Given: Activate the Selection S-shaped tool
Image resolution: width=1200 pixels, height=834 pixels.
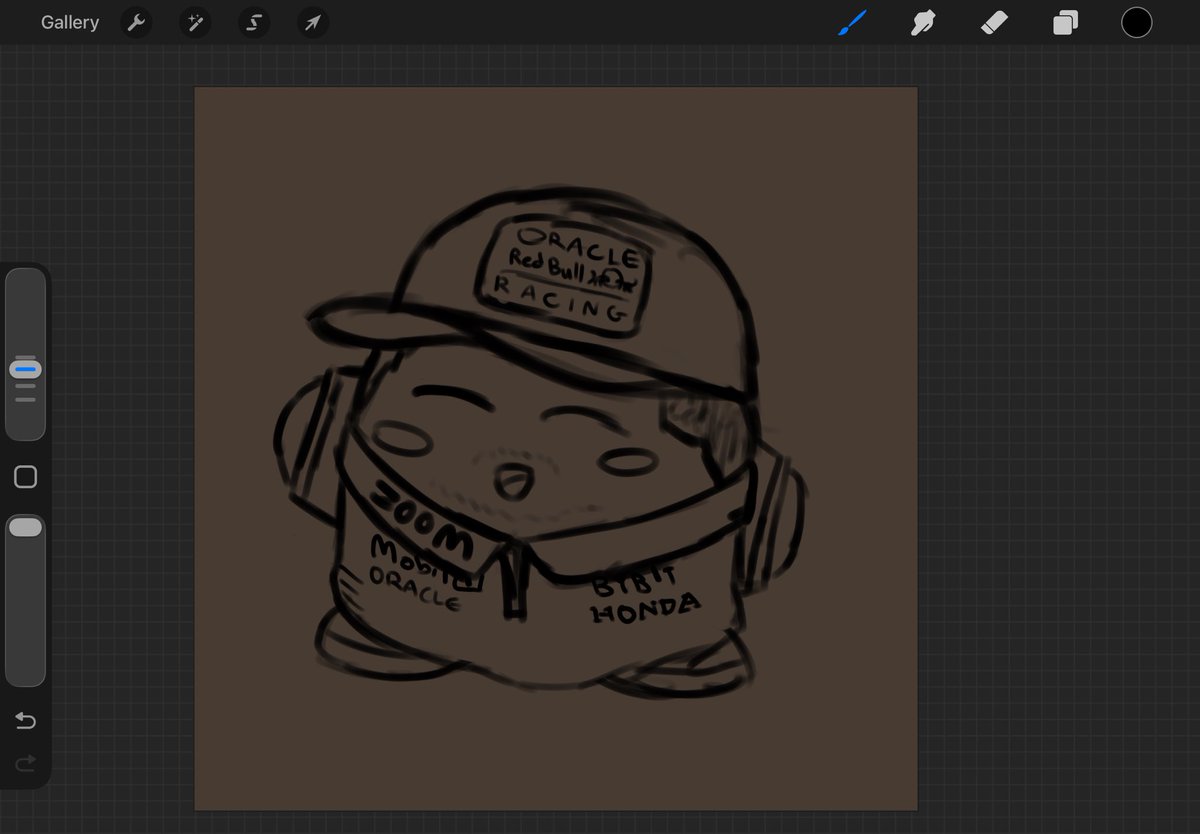Looking at the screenshot, I should click(254, 23).
